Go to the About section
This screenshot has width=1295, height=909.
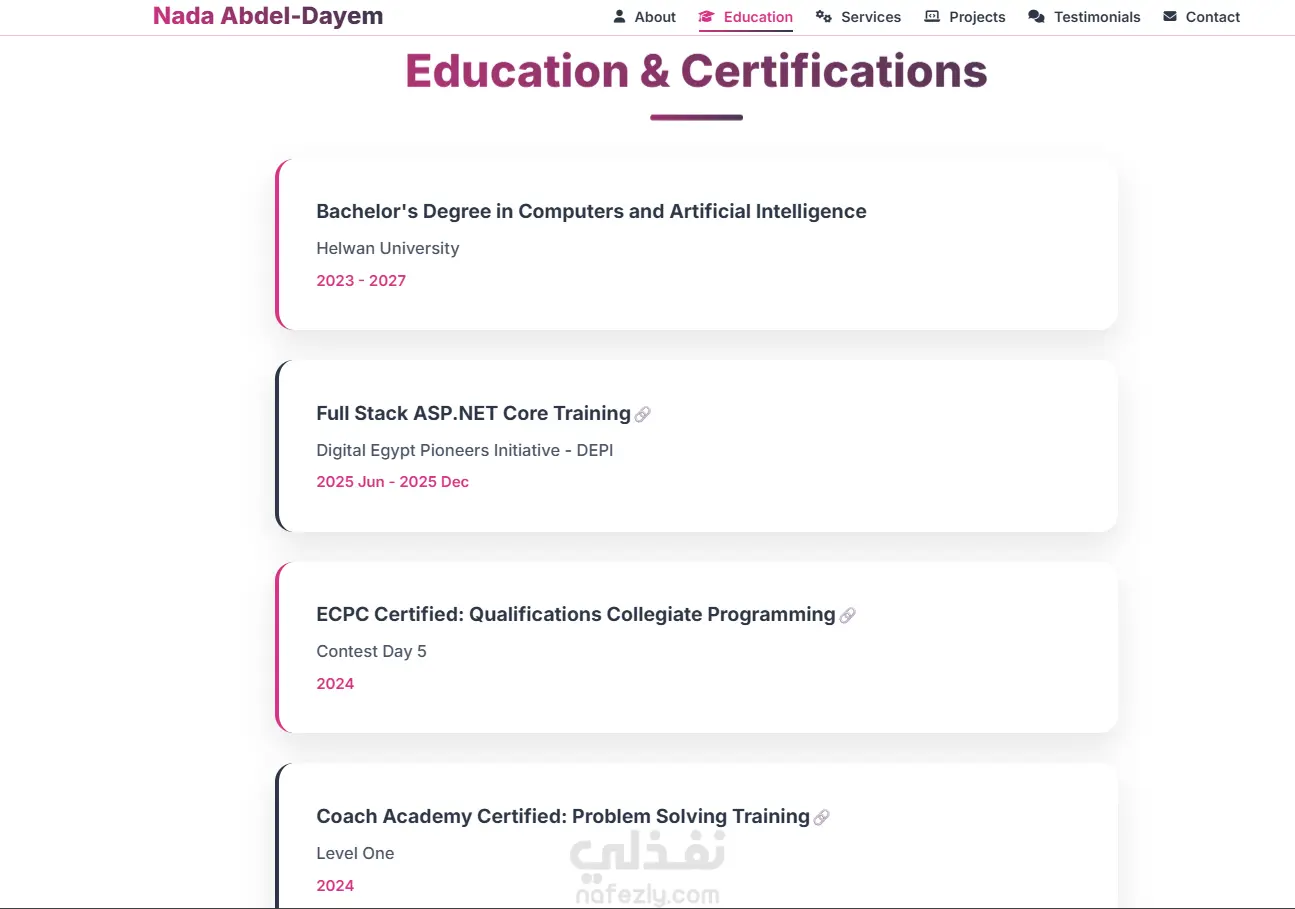pyautogui.click(x=655, y=17)
